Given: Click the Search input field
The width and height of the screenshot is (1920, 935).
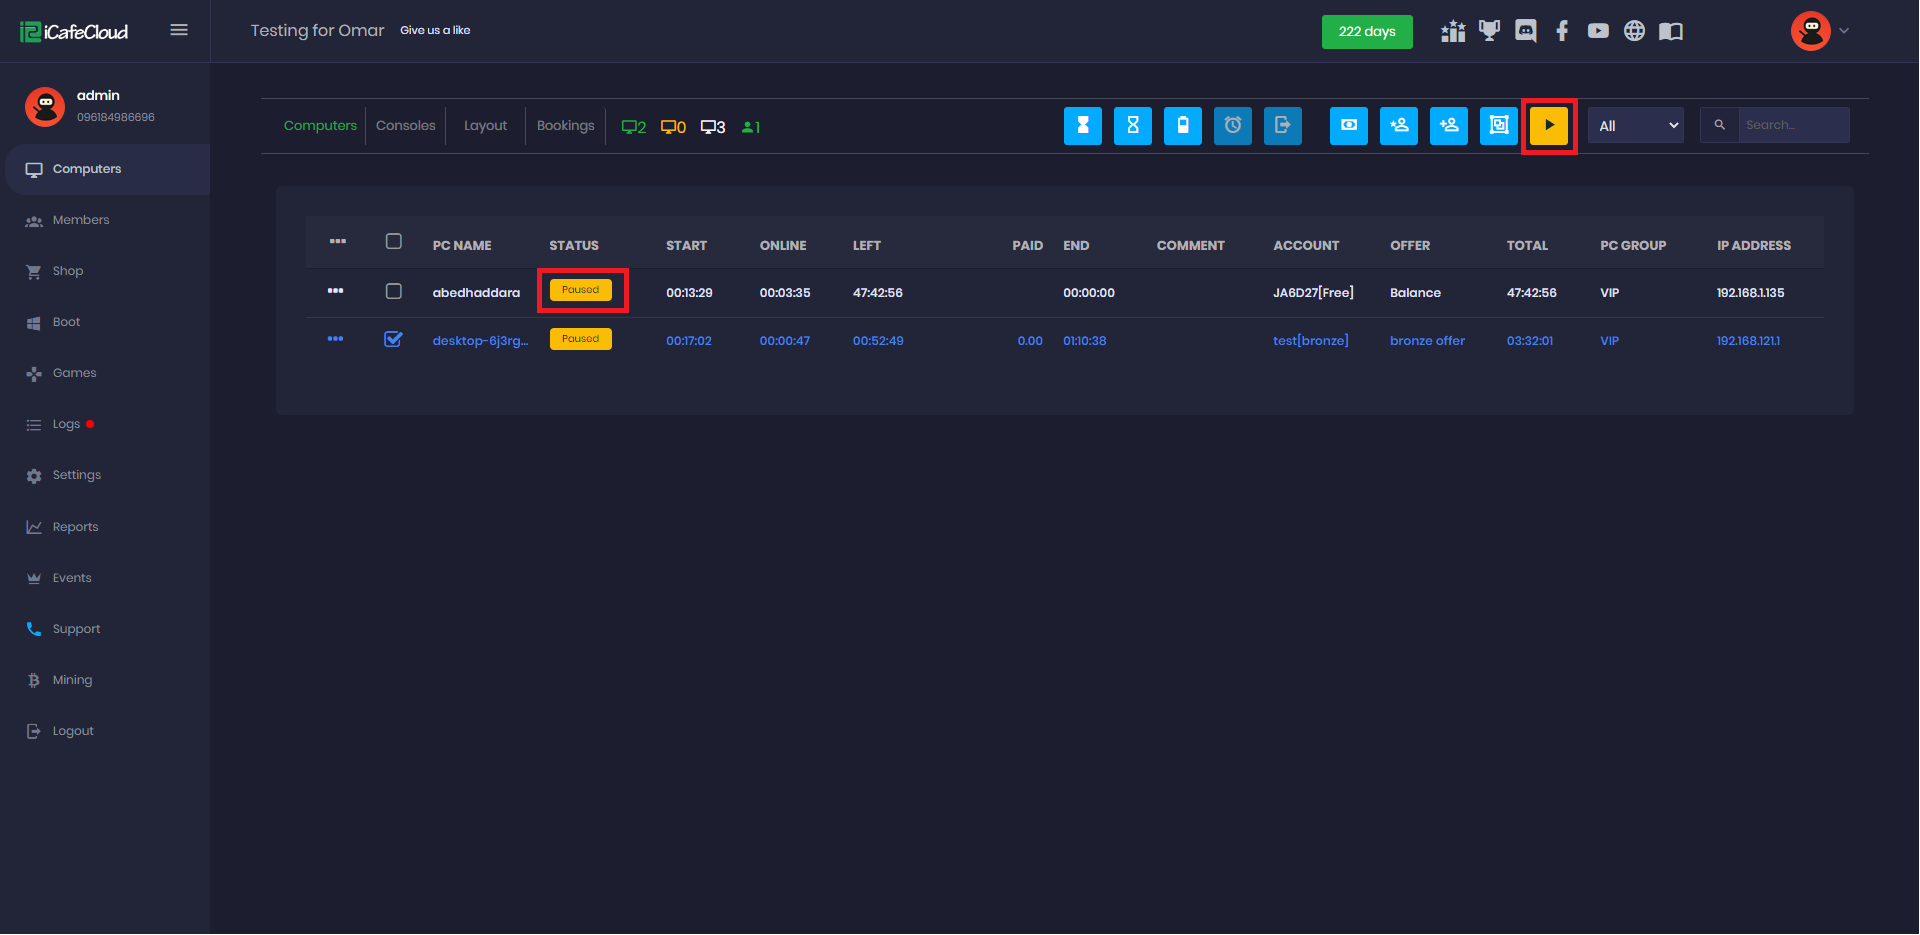Looking at the screenshot, I should pos(1792,126).
